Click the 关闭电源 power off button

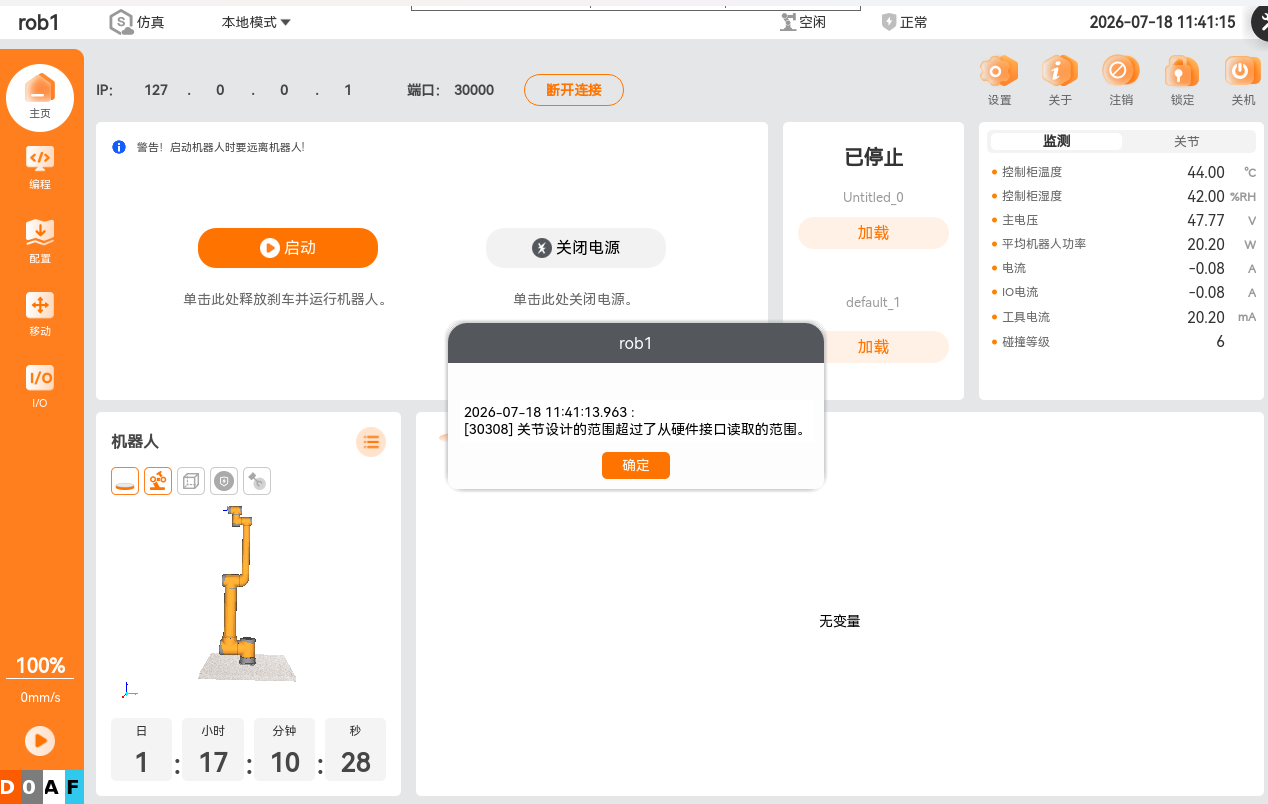pyautogui.click(x=576, y=248)
